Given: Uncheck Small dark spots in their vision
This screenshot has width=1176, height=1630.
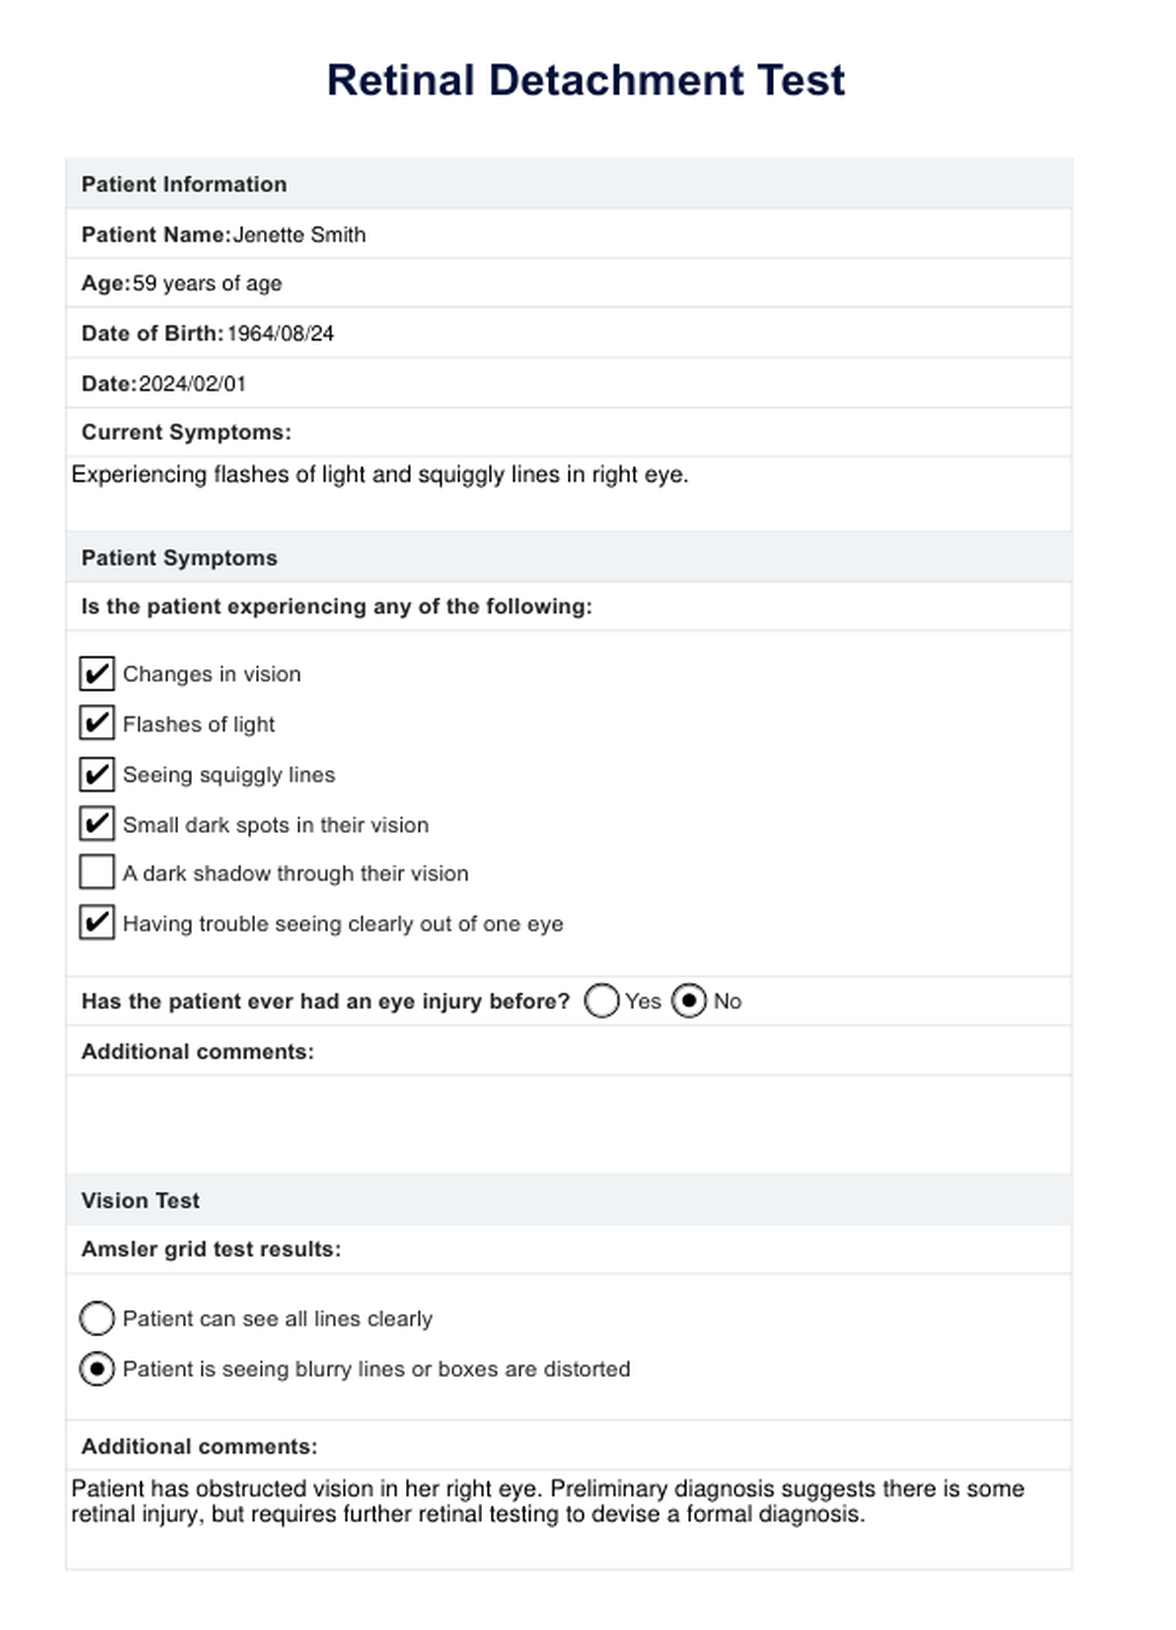Looking at the screenshot, I should pos(97,824).
